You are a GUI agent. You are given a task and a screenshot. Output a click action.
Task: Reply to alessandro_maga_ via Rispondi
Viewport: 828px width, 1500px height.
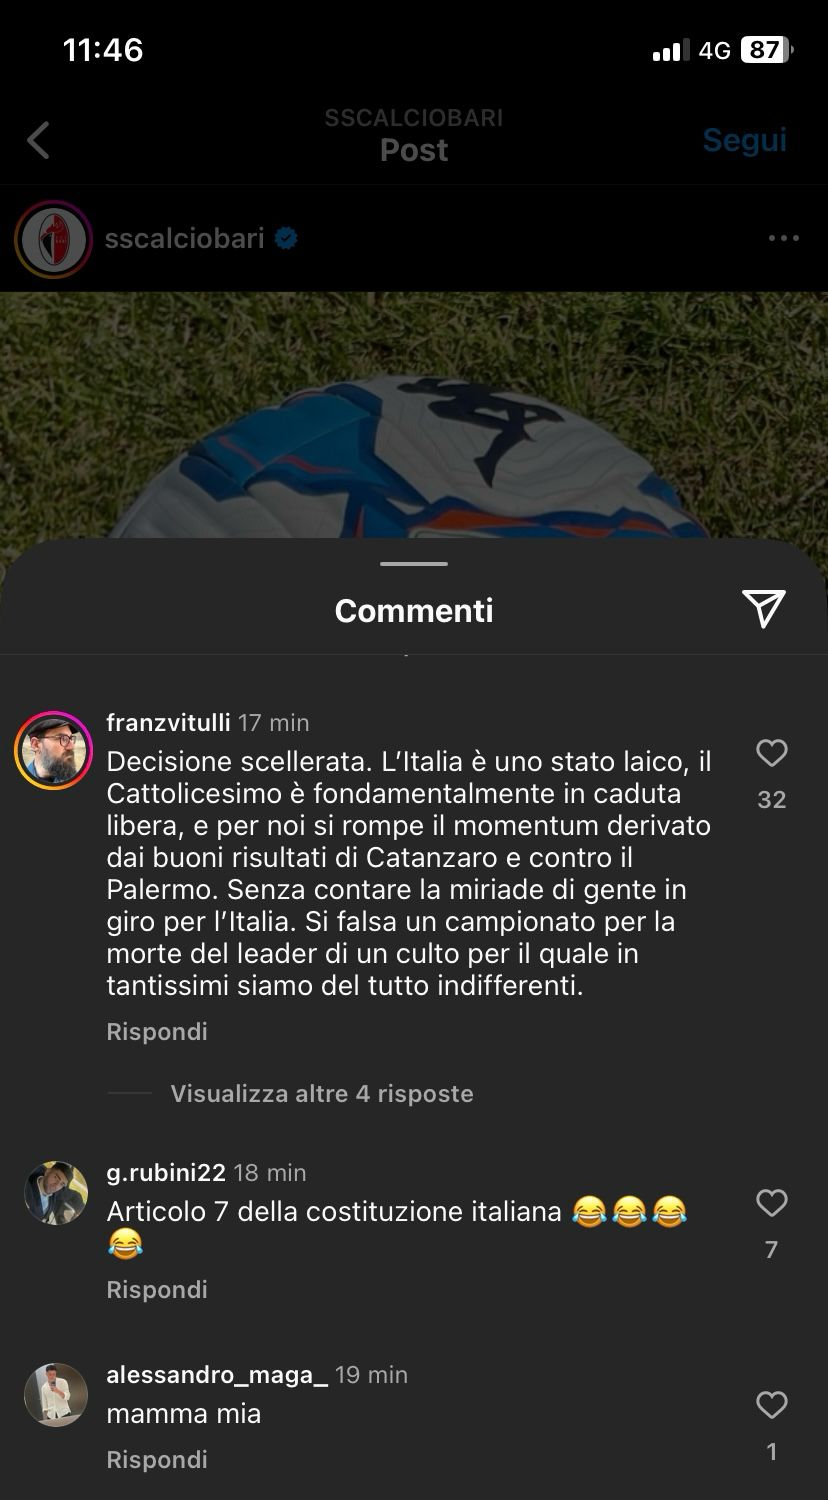(x=157, y=1459)
